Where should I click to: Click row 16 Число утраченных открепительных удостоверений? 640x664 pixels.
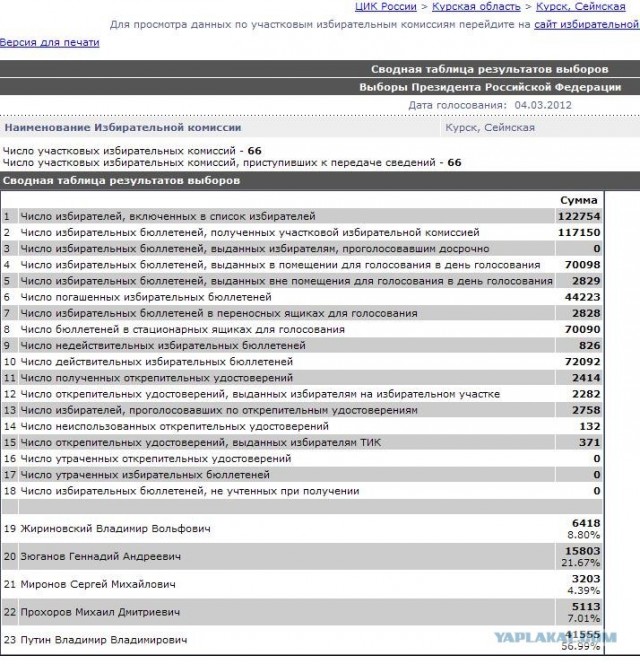[156, 459]
